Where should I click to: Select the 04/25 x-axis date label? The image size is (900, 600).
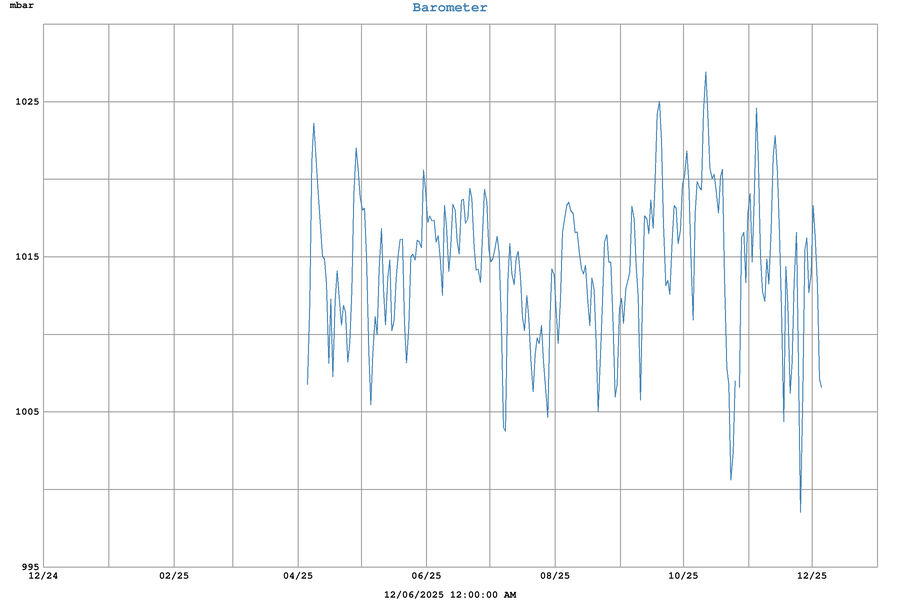click(298, 576)
